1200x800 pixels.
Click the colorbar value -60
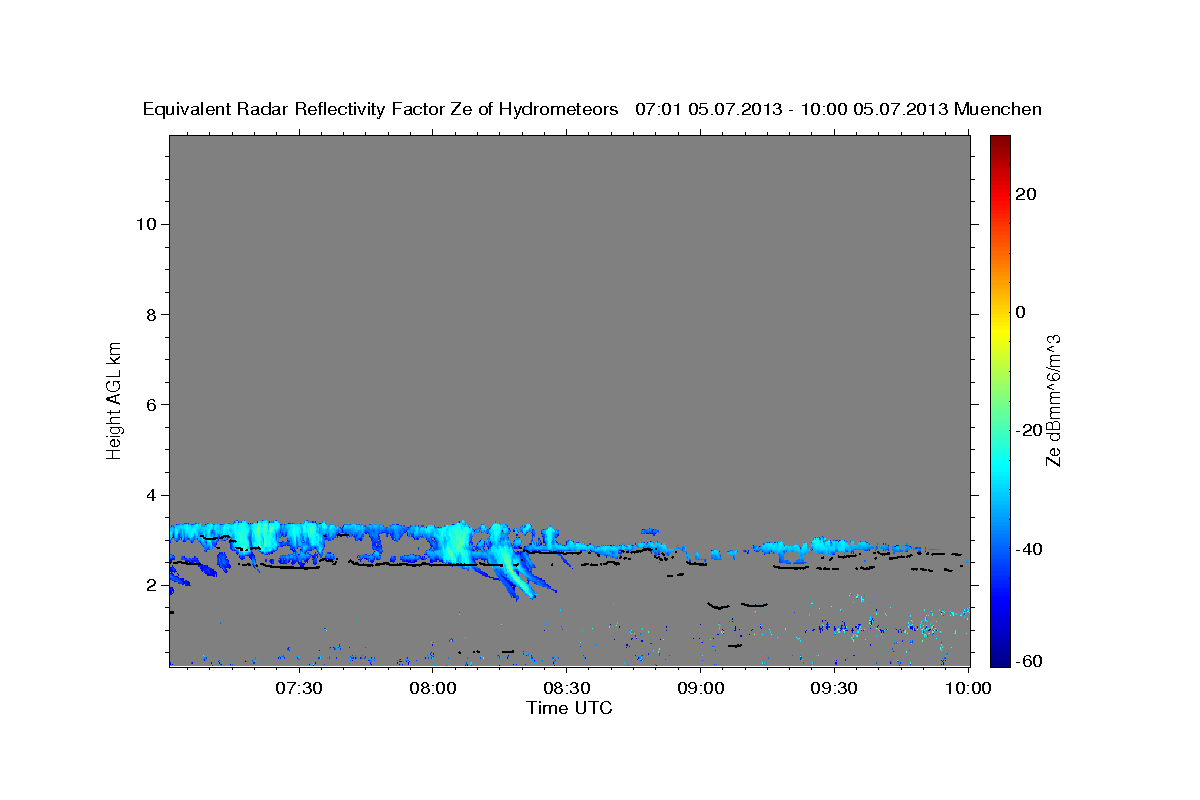(x=1029, y=660)
